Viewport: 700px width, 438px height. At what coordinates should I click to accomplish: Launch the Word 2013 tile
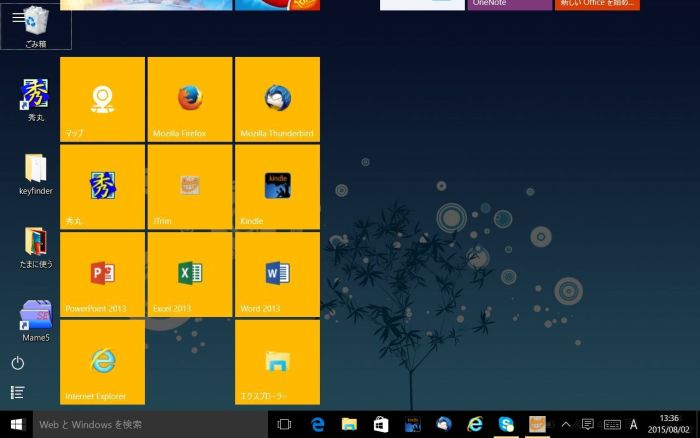[x=277, y=273]
